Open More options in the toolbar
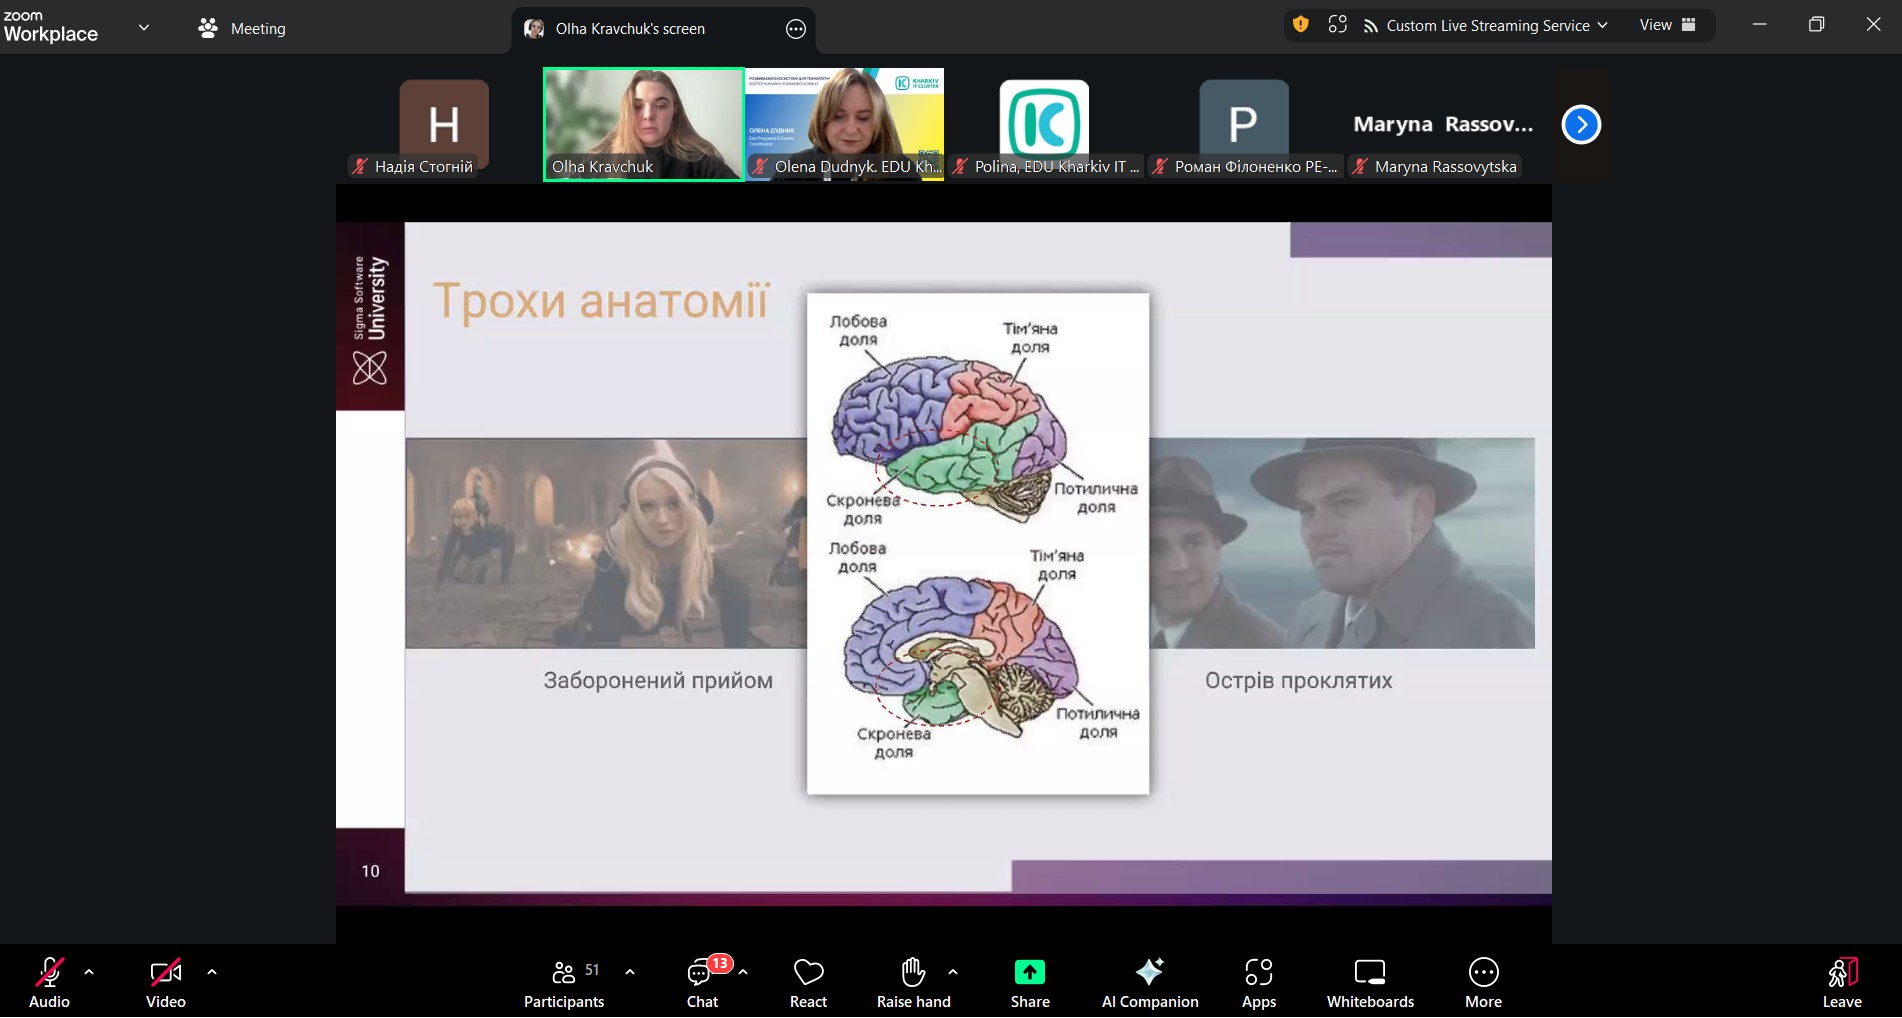 pyautogui.click(x=1483, y=983)
